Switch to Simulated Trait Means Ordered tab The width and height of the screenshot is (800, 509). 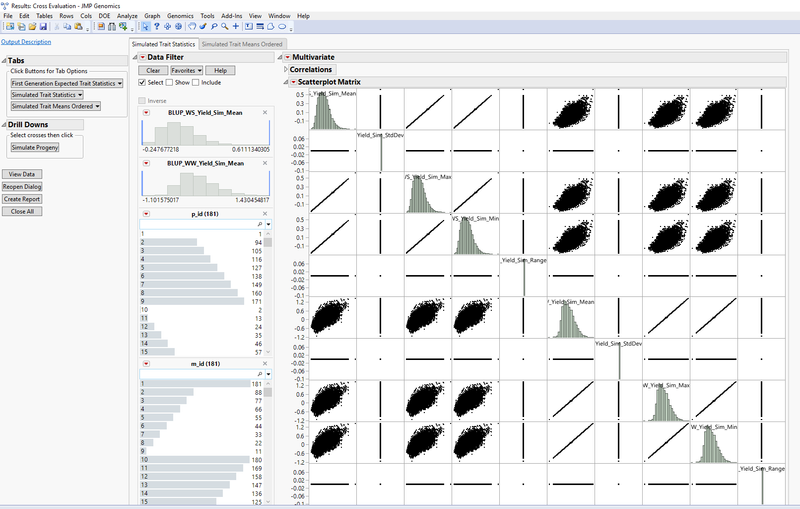[x=242, y=44]
